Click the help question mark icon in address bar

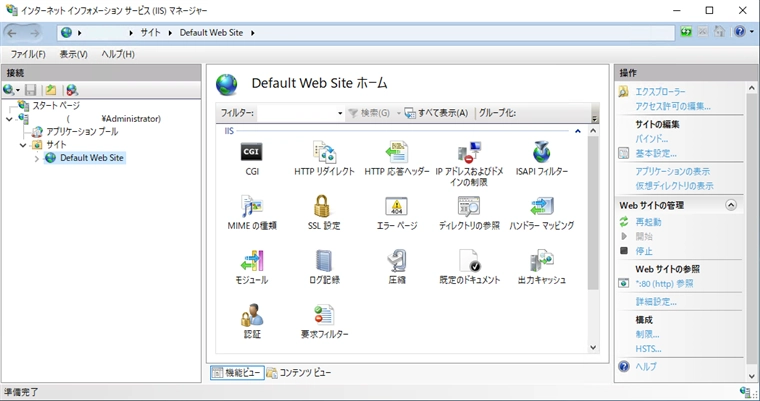pyautogui.click(x=739, y=32)
